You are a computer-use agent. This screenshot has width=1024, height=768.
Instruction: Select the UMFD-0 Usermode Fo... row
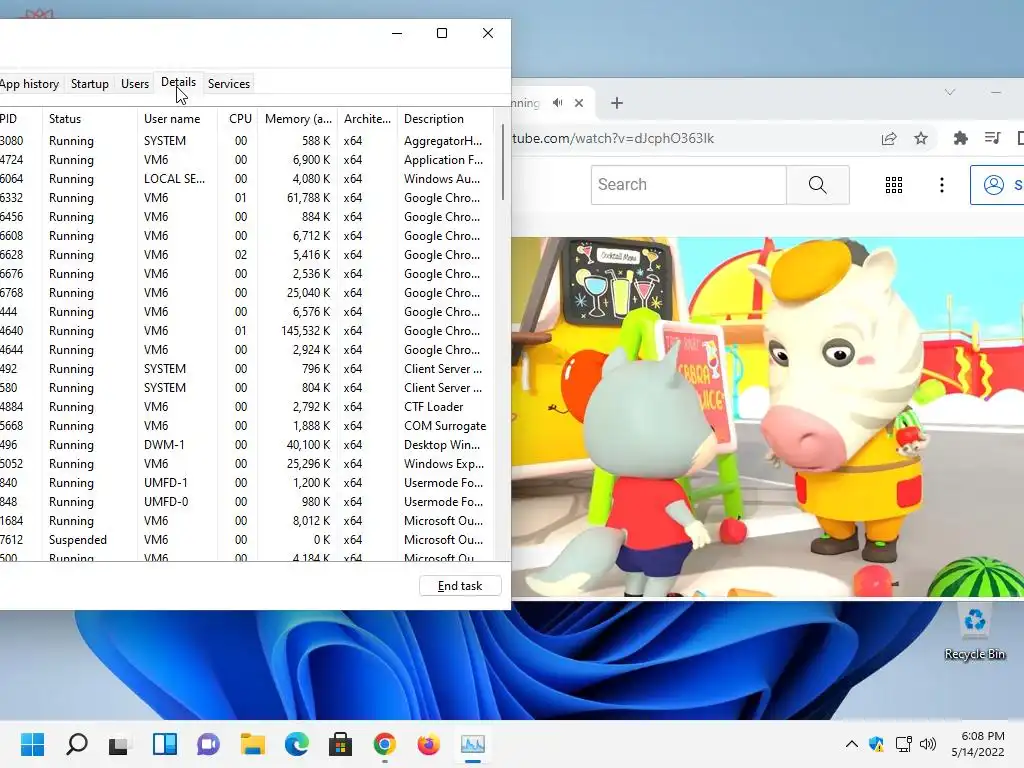coord(247,502)
